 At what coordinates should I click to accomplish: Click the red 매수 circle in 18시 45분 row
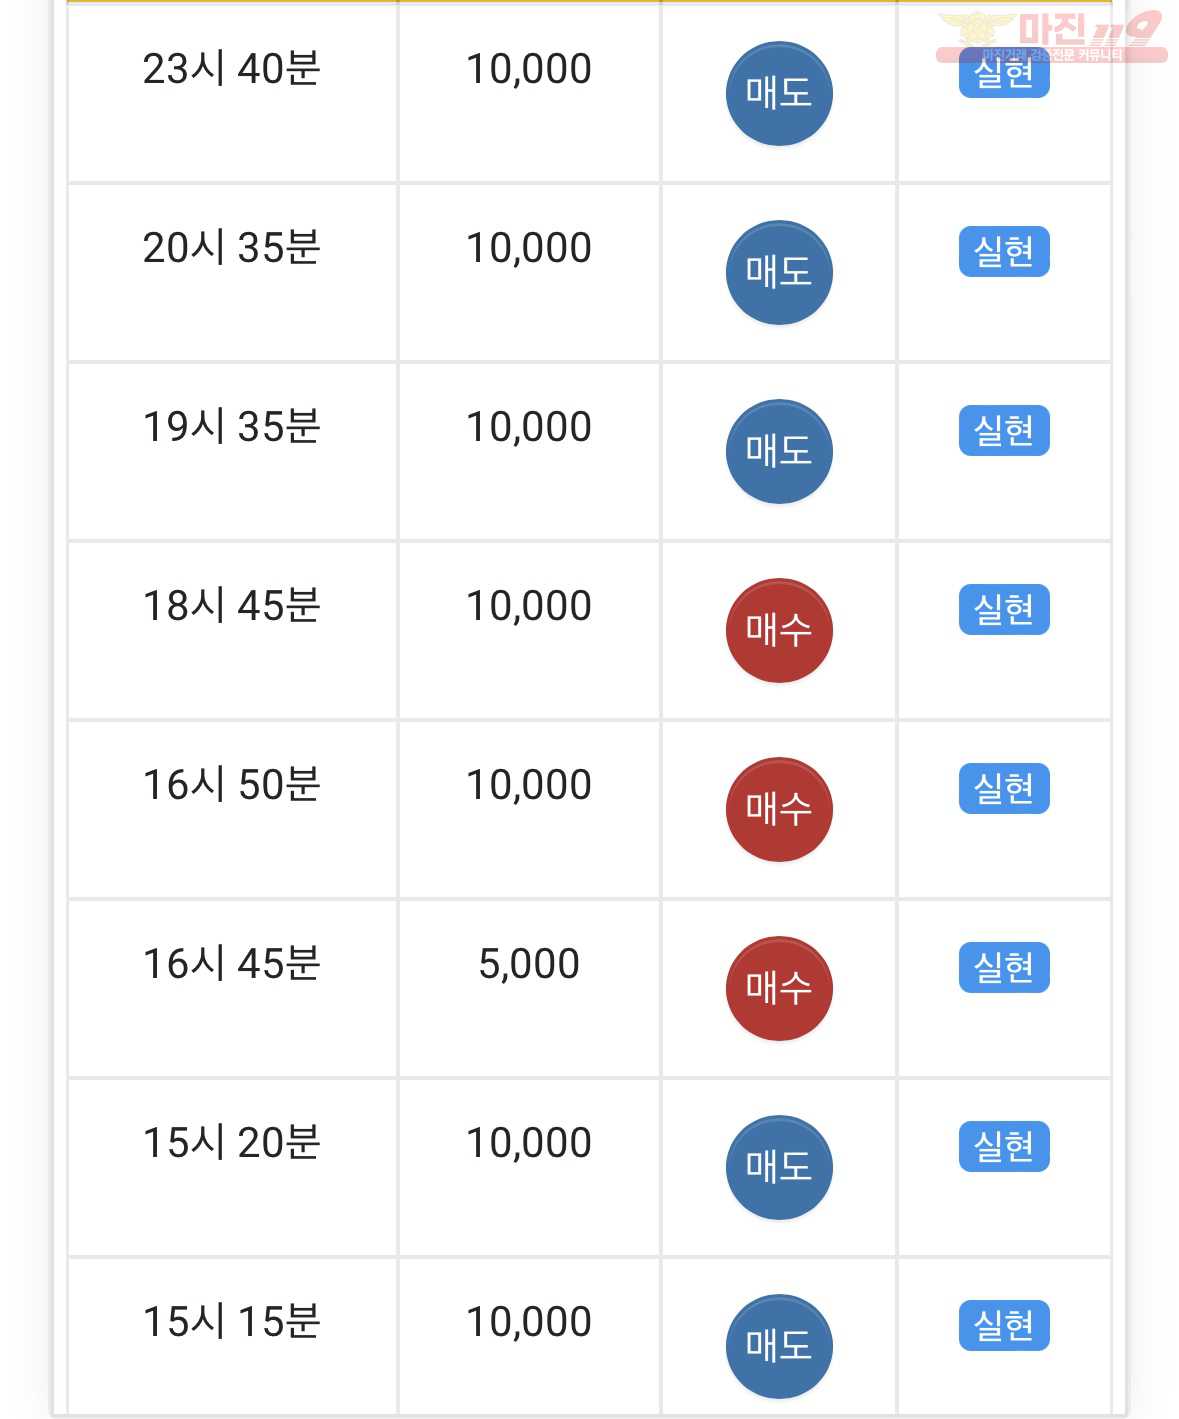779,630
